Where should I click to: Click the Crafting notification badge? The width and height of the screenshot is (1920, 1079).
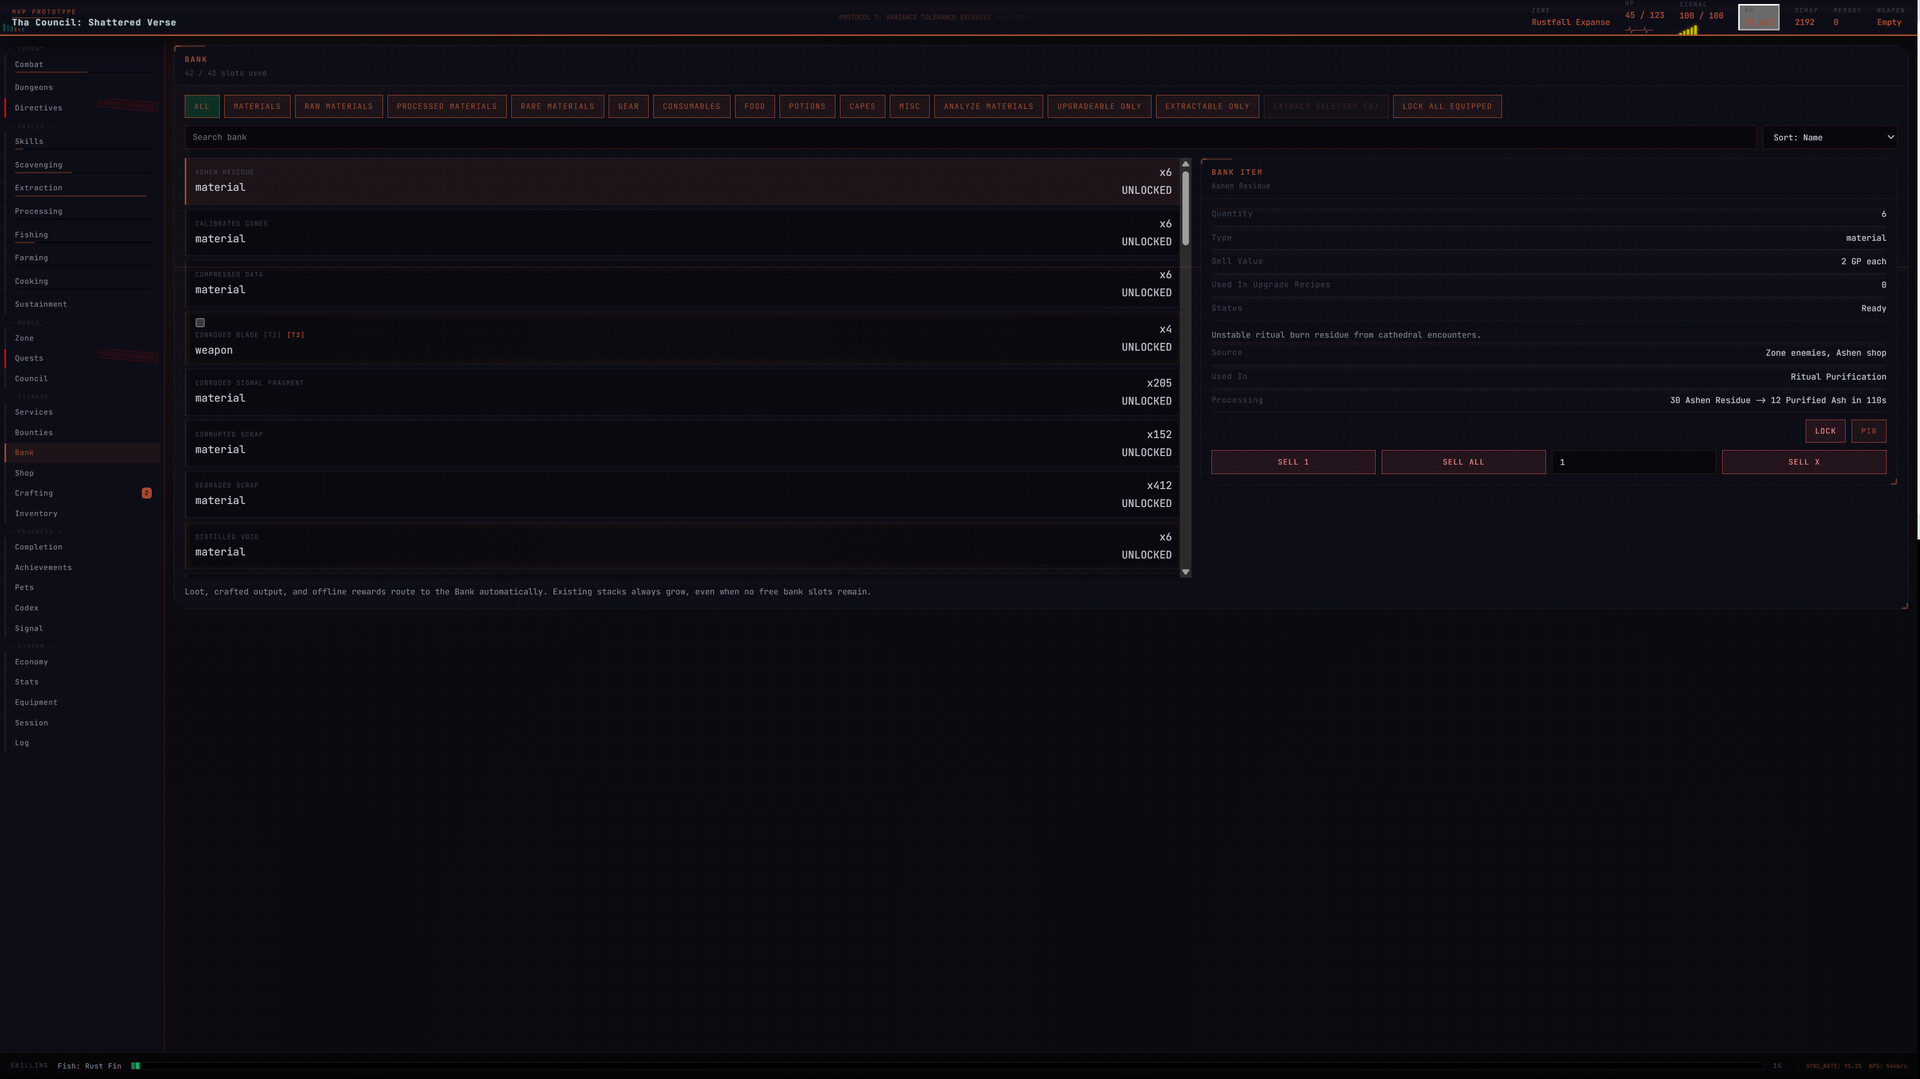(146, 493)
